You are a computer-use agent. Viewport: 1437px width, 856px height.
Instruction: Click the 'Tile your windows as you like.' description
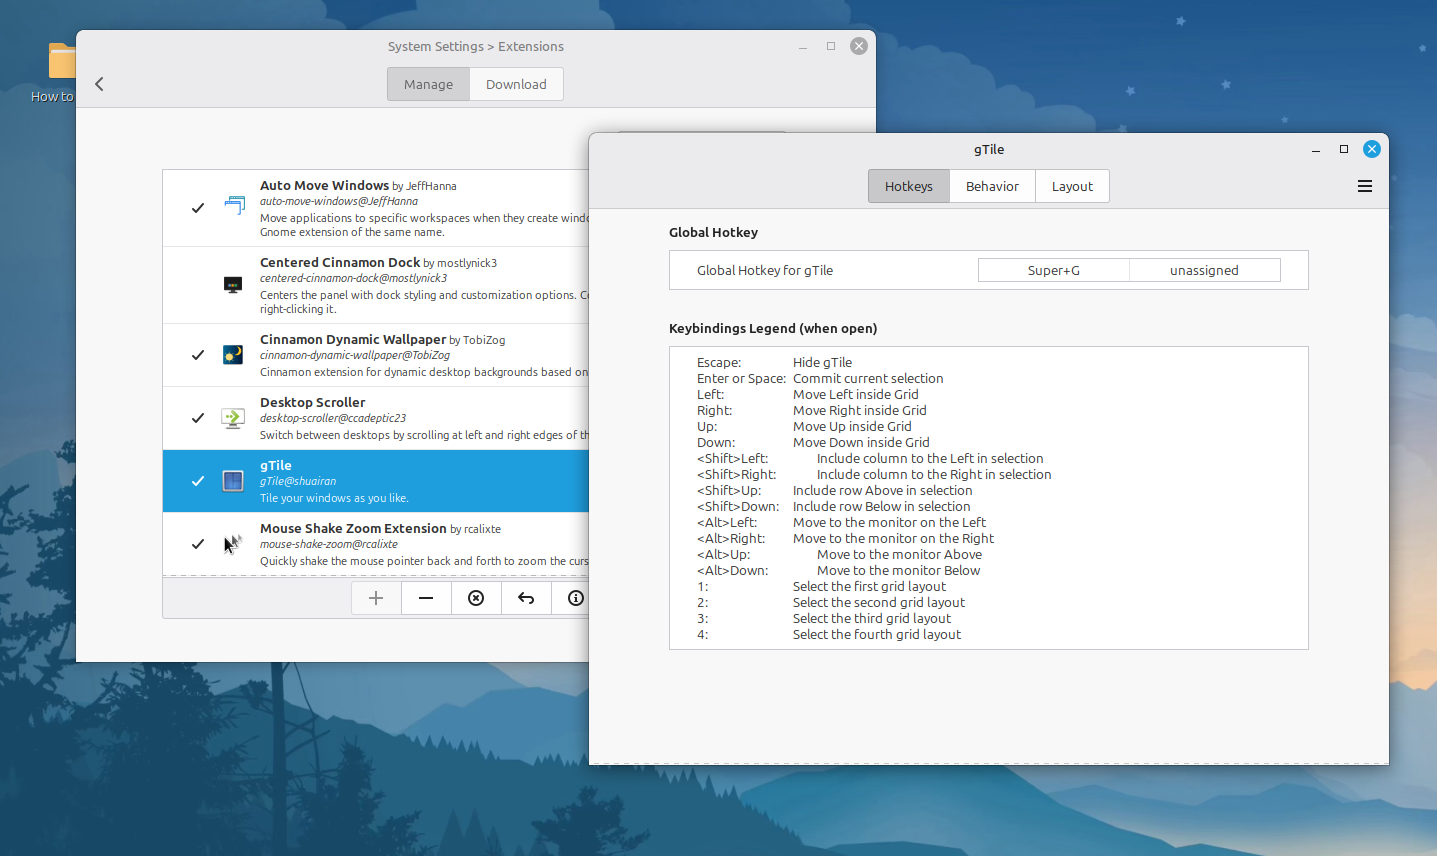coord(334,498)
